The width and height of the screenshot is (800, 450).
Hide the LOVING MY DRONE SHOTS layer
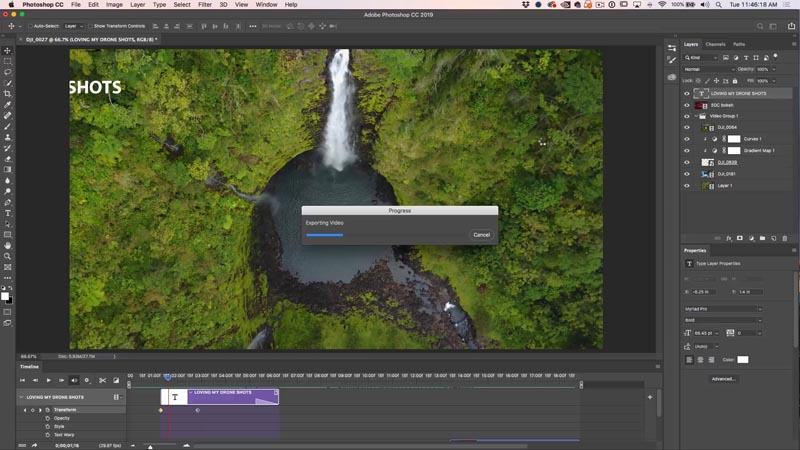pos(686,93)
